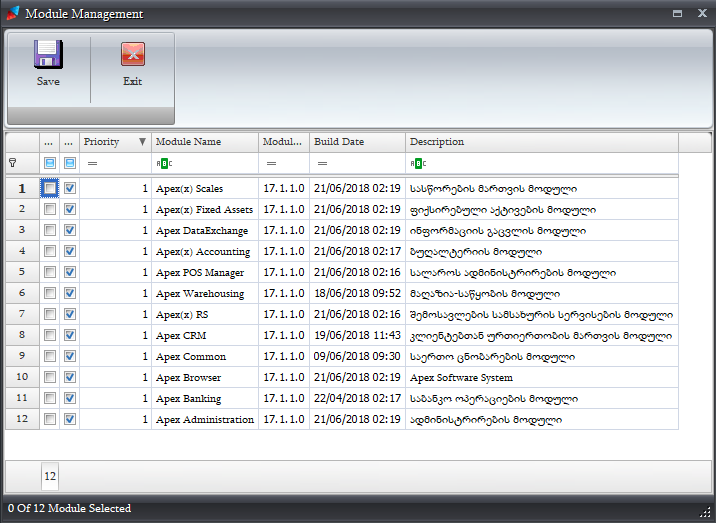Image resolution: width=716 pixels, height=523 pixels.
Task: Check the unchecked box for Apex DataExchange
Action: coord(50,230)
